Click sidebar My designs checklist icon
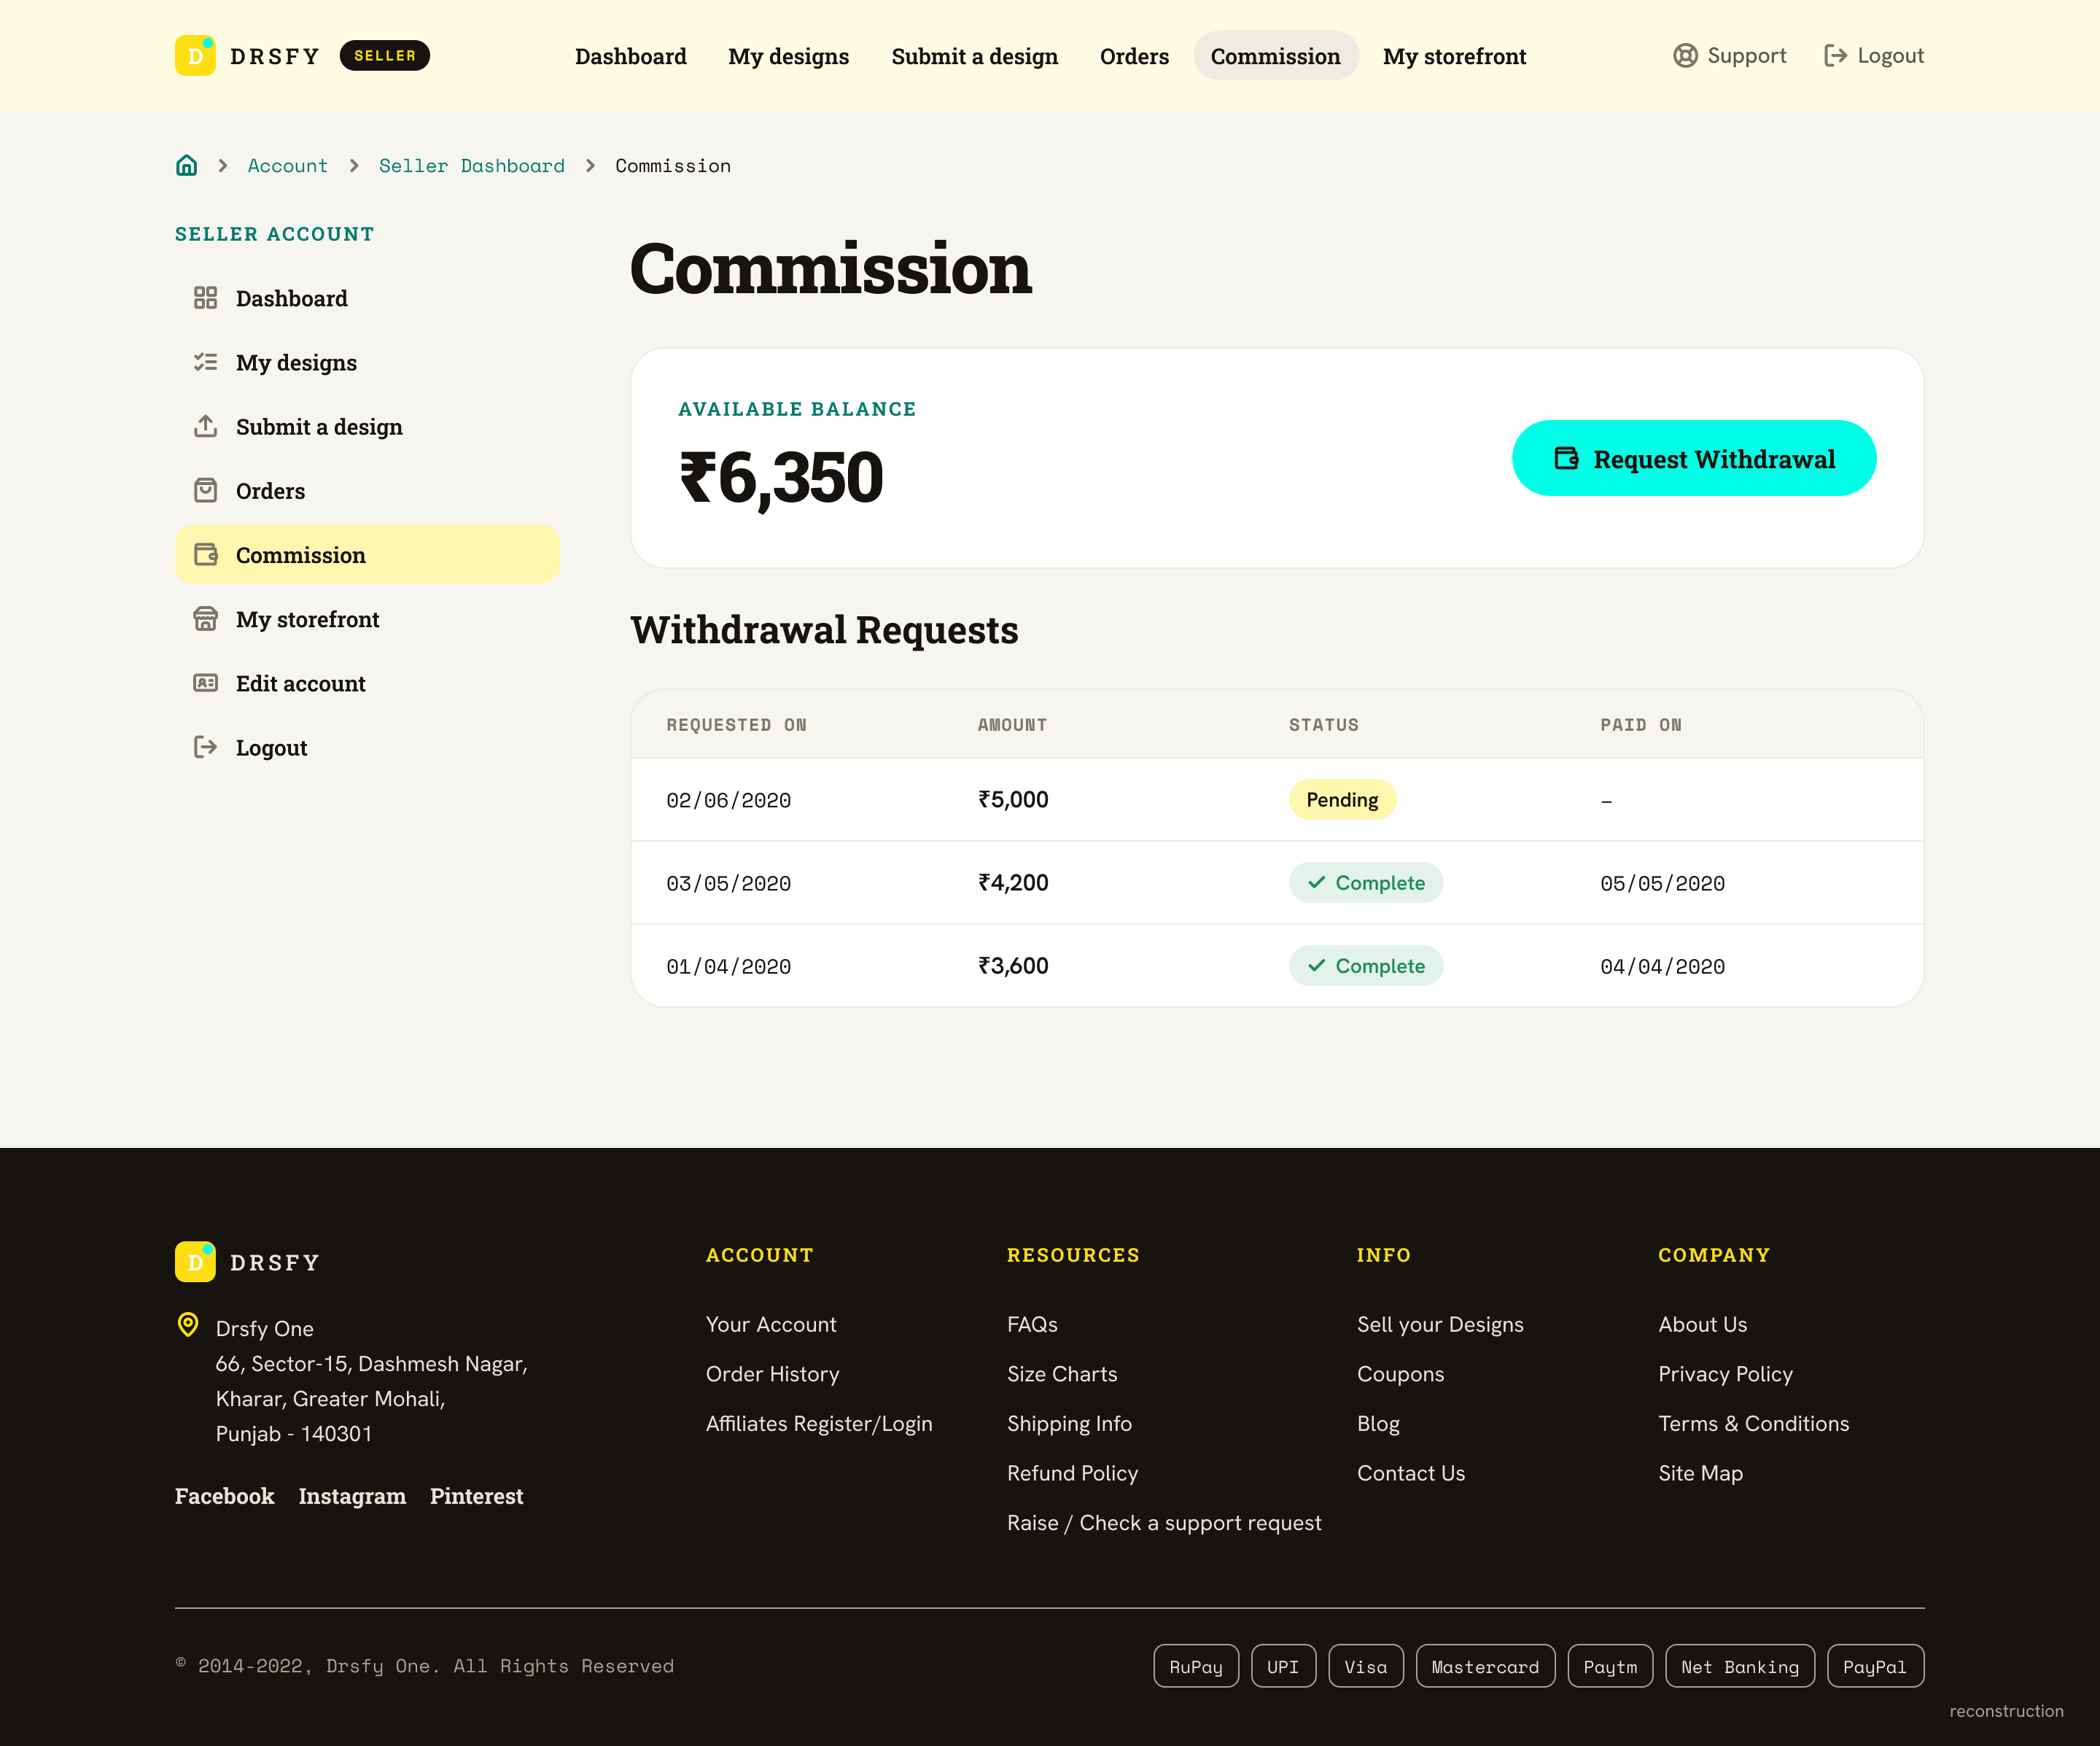 (205, 362)
